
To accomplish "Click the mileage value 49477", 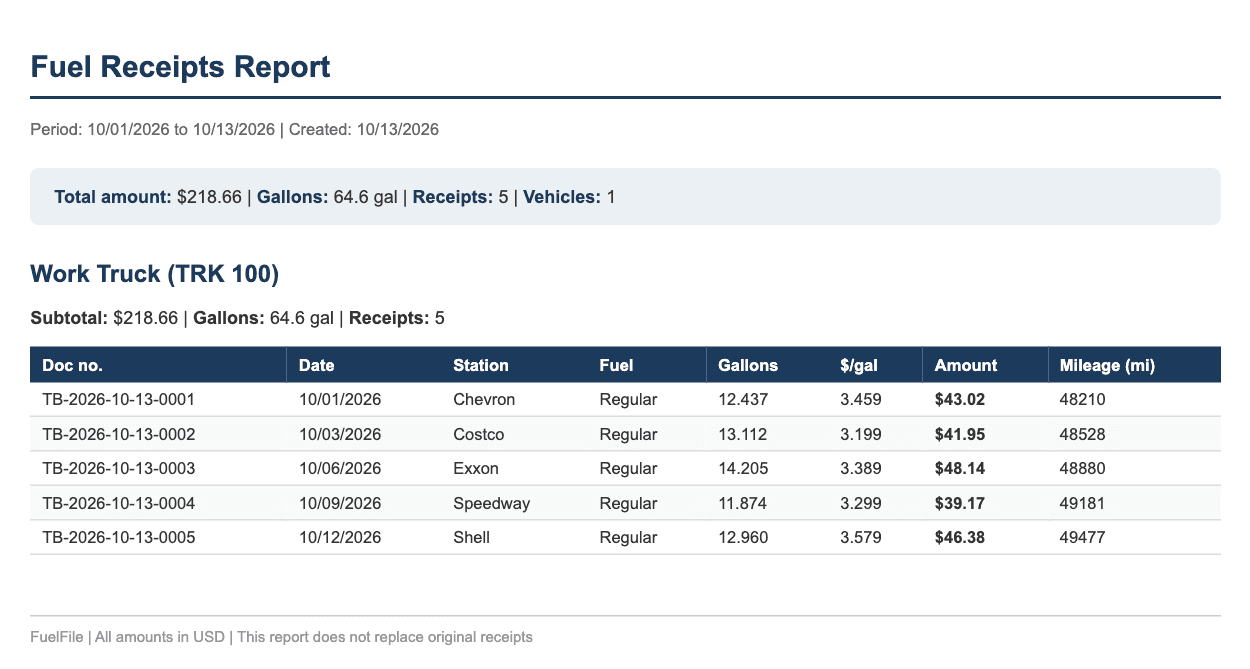I will (x=1082, y=537).
